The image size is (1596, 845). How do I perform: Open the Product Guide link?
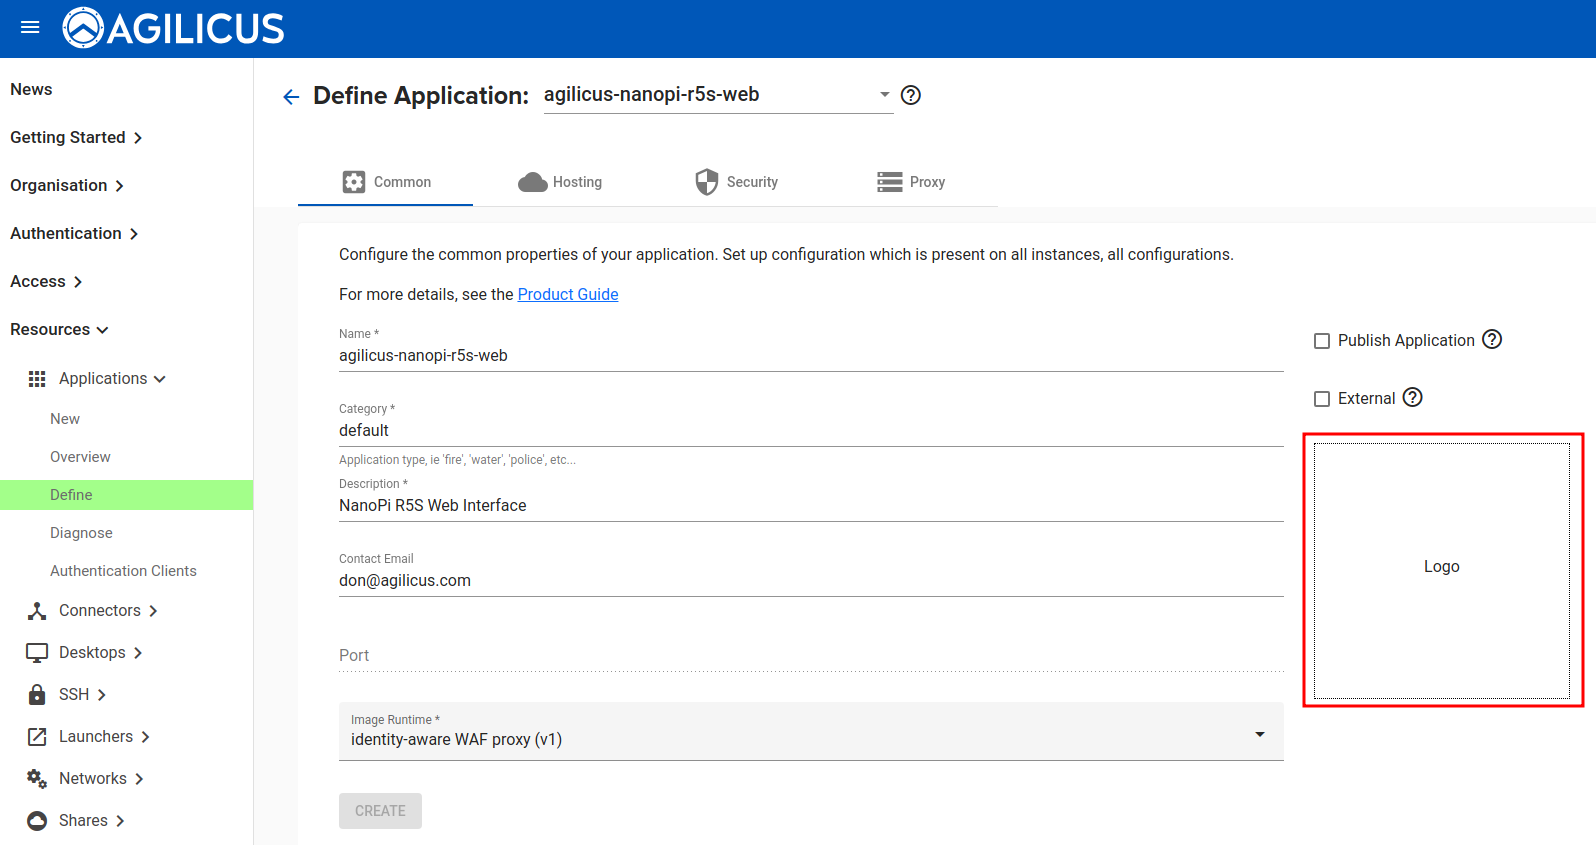tap(567, 294)
